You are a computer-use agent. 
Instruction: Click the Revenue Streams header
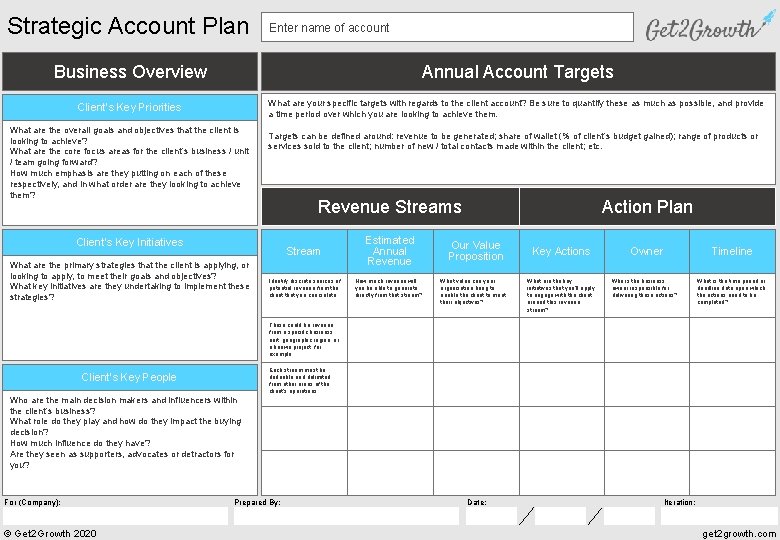point(390,206)
